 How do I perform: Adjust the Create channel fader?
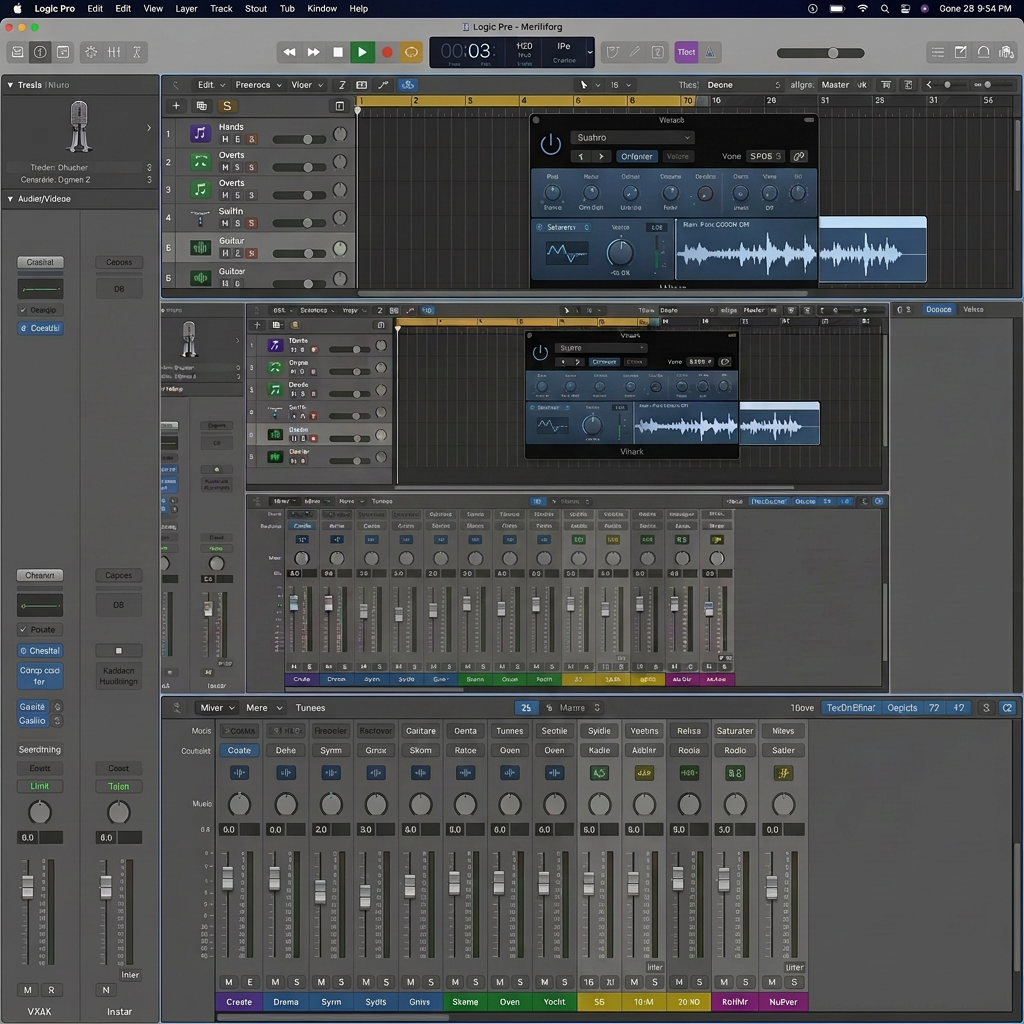point(227,879)
